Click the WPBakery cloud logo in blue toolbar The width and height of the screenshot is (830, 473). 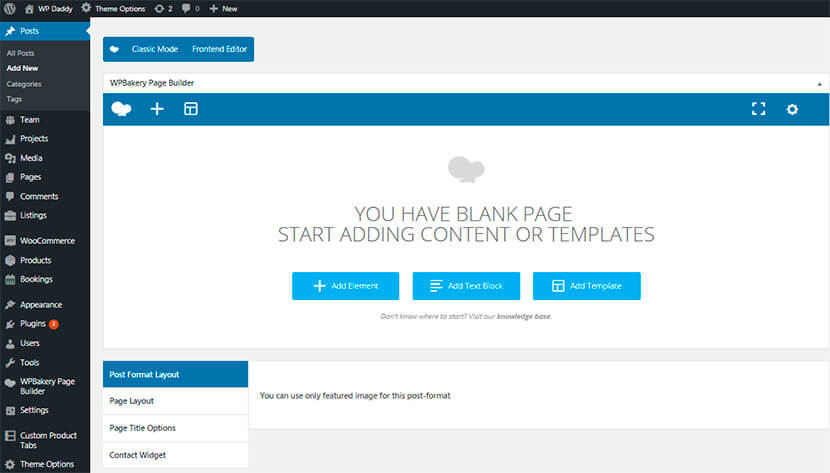point(121,109)
